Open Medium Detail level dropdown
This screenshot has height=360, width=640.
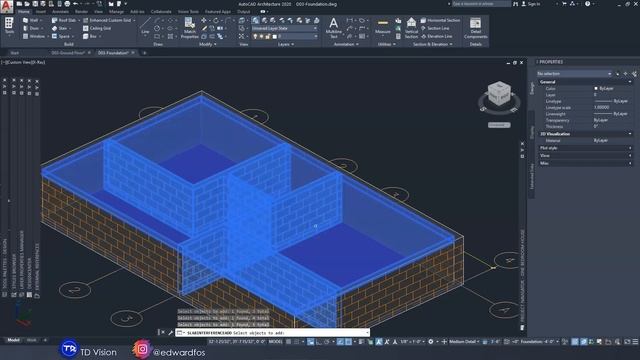464,342
